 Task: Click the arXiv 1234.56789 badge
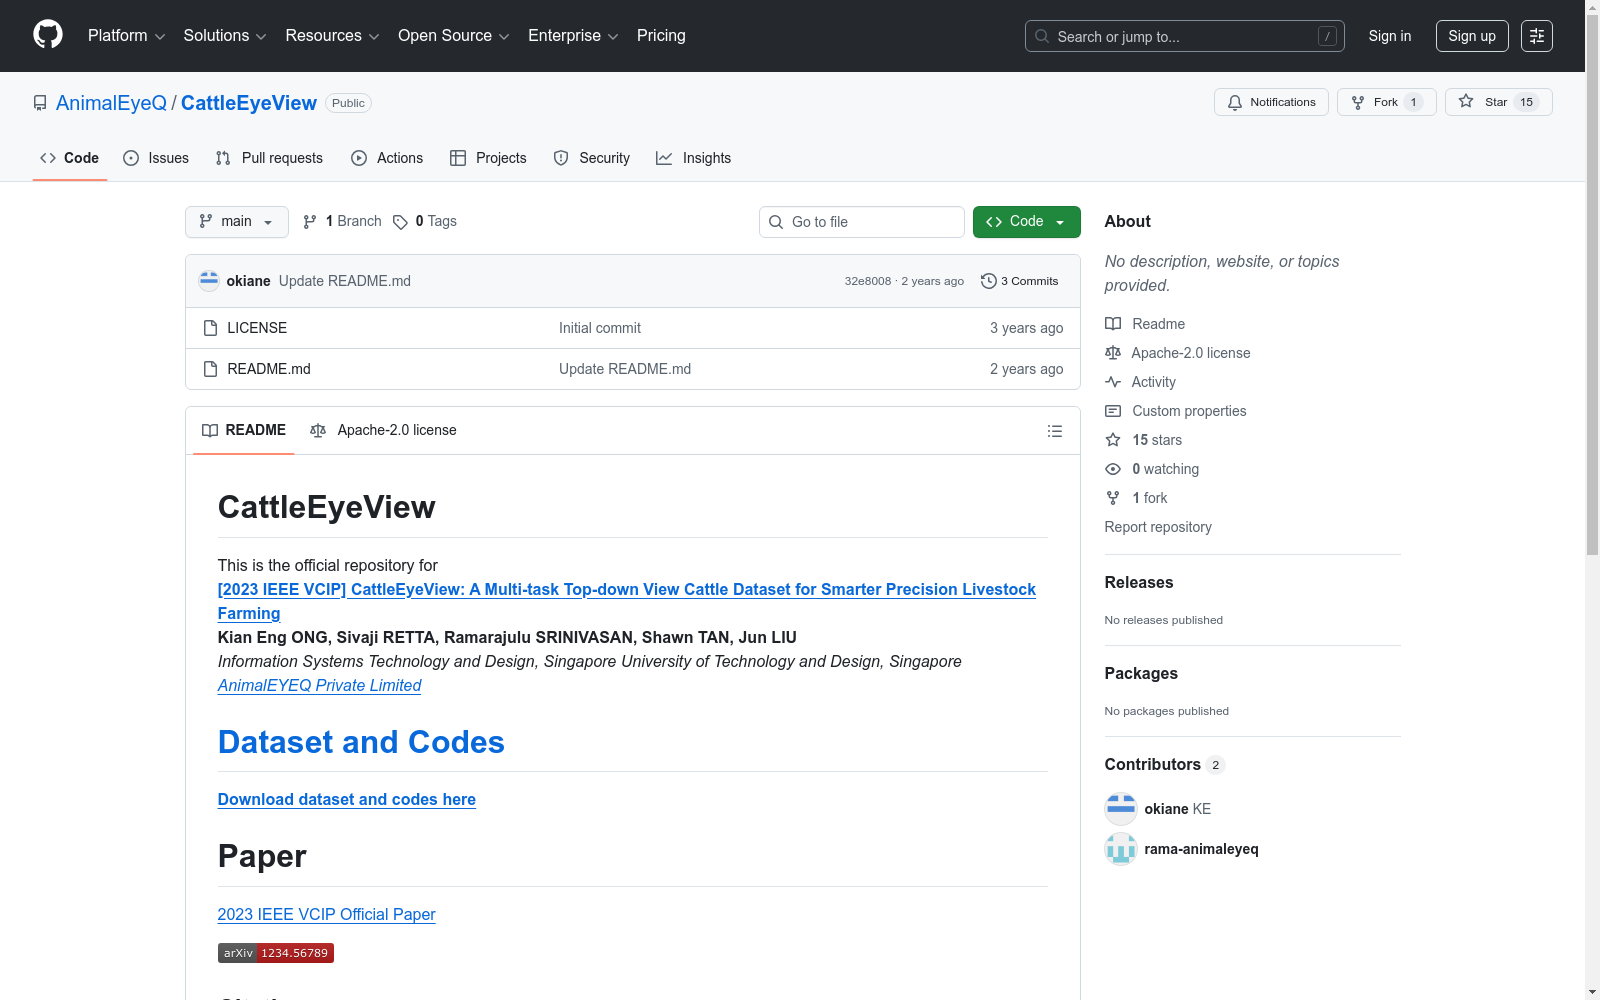pyautogui.click(x=276, y=953)
